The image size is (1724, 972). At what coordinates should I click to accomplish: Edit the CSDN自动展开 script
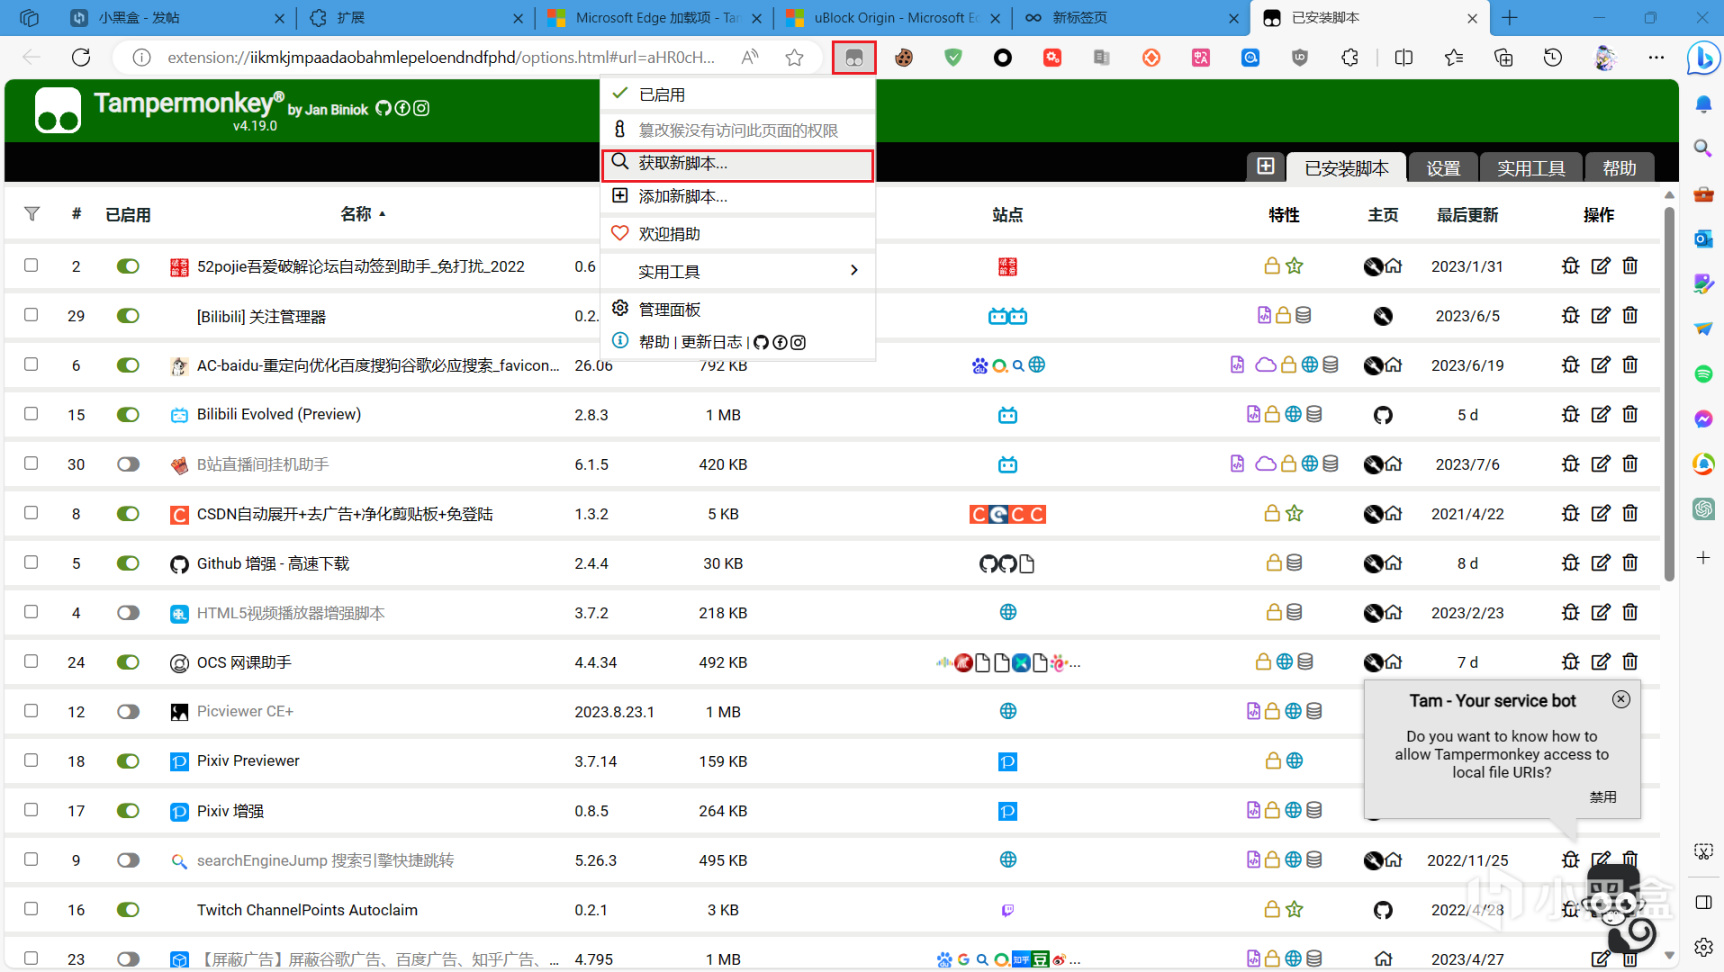(1600, 513)
